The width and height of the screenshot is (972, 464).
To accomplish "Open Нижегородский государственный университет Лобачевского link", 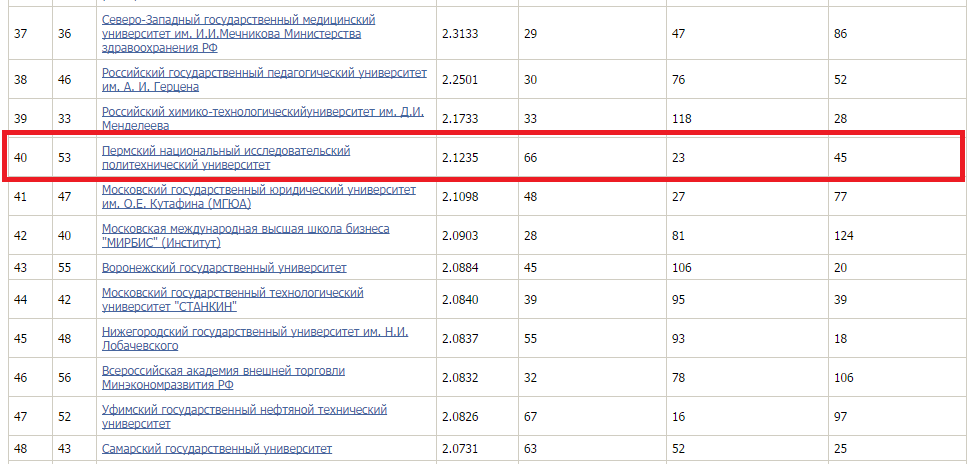I will click(x=255, y=339).
